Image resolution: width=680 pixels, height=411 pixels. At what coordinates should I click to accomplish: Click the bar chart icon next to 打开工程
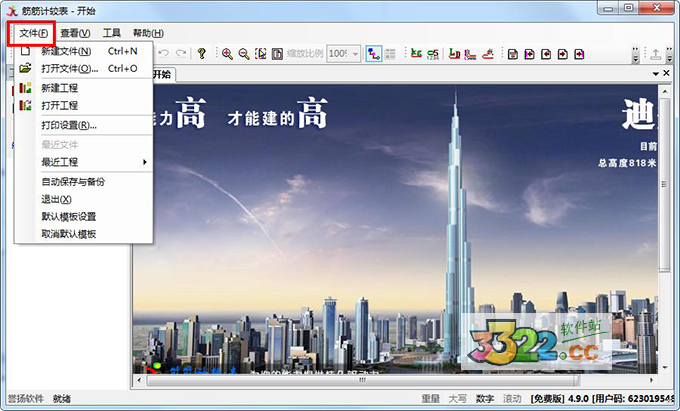tap(25, 105)
